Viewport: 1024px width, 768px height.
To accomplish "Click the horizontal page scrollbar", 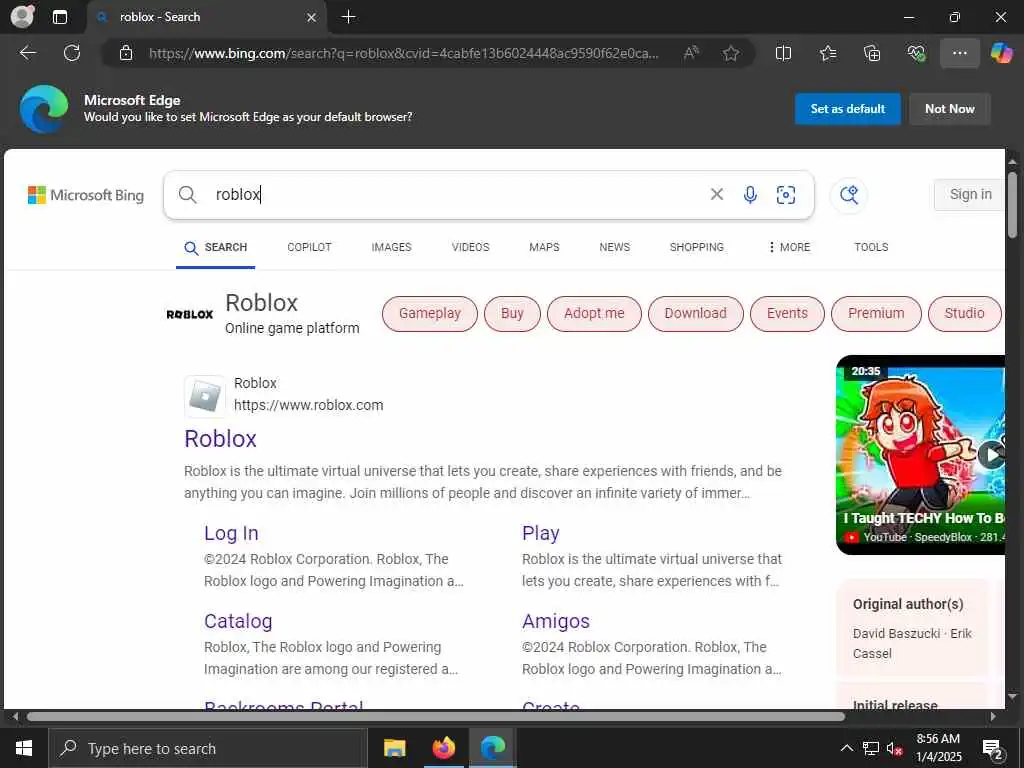I will click(x=436, y=716).
